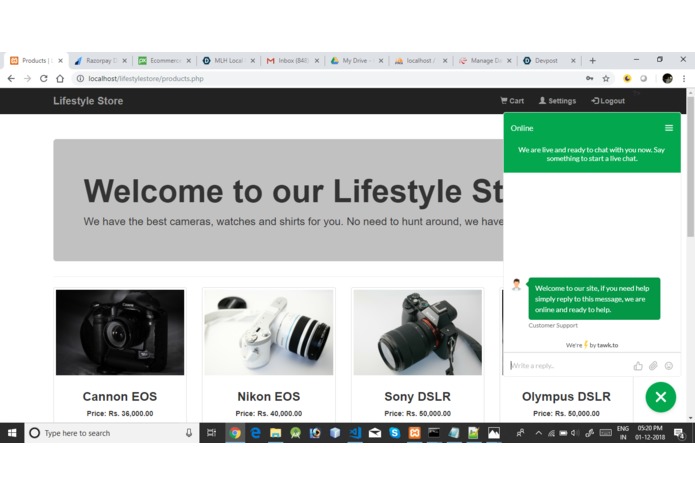Switch to the My Drive tab
The width and height of the screenshot is (695, 494).
tap(355, 61)
